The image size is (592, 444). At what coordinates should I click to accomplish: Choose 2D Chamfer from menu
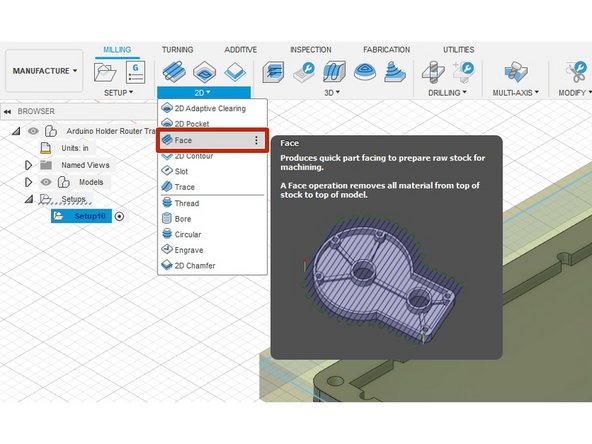coord(212,265)
